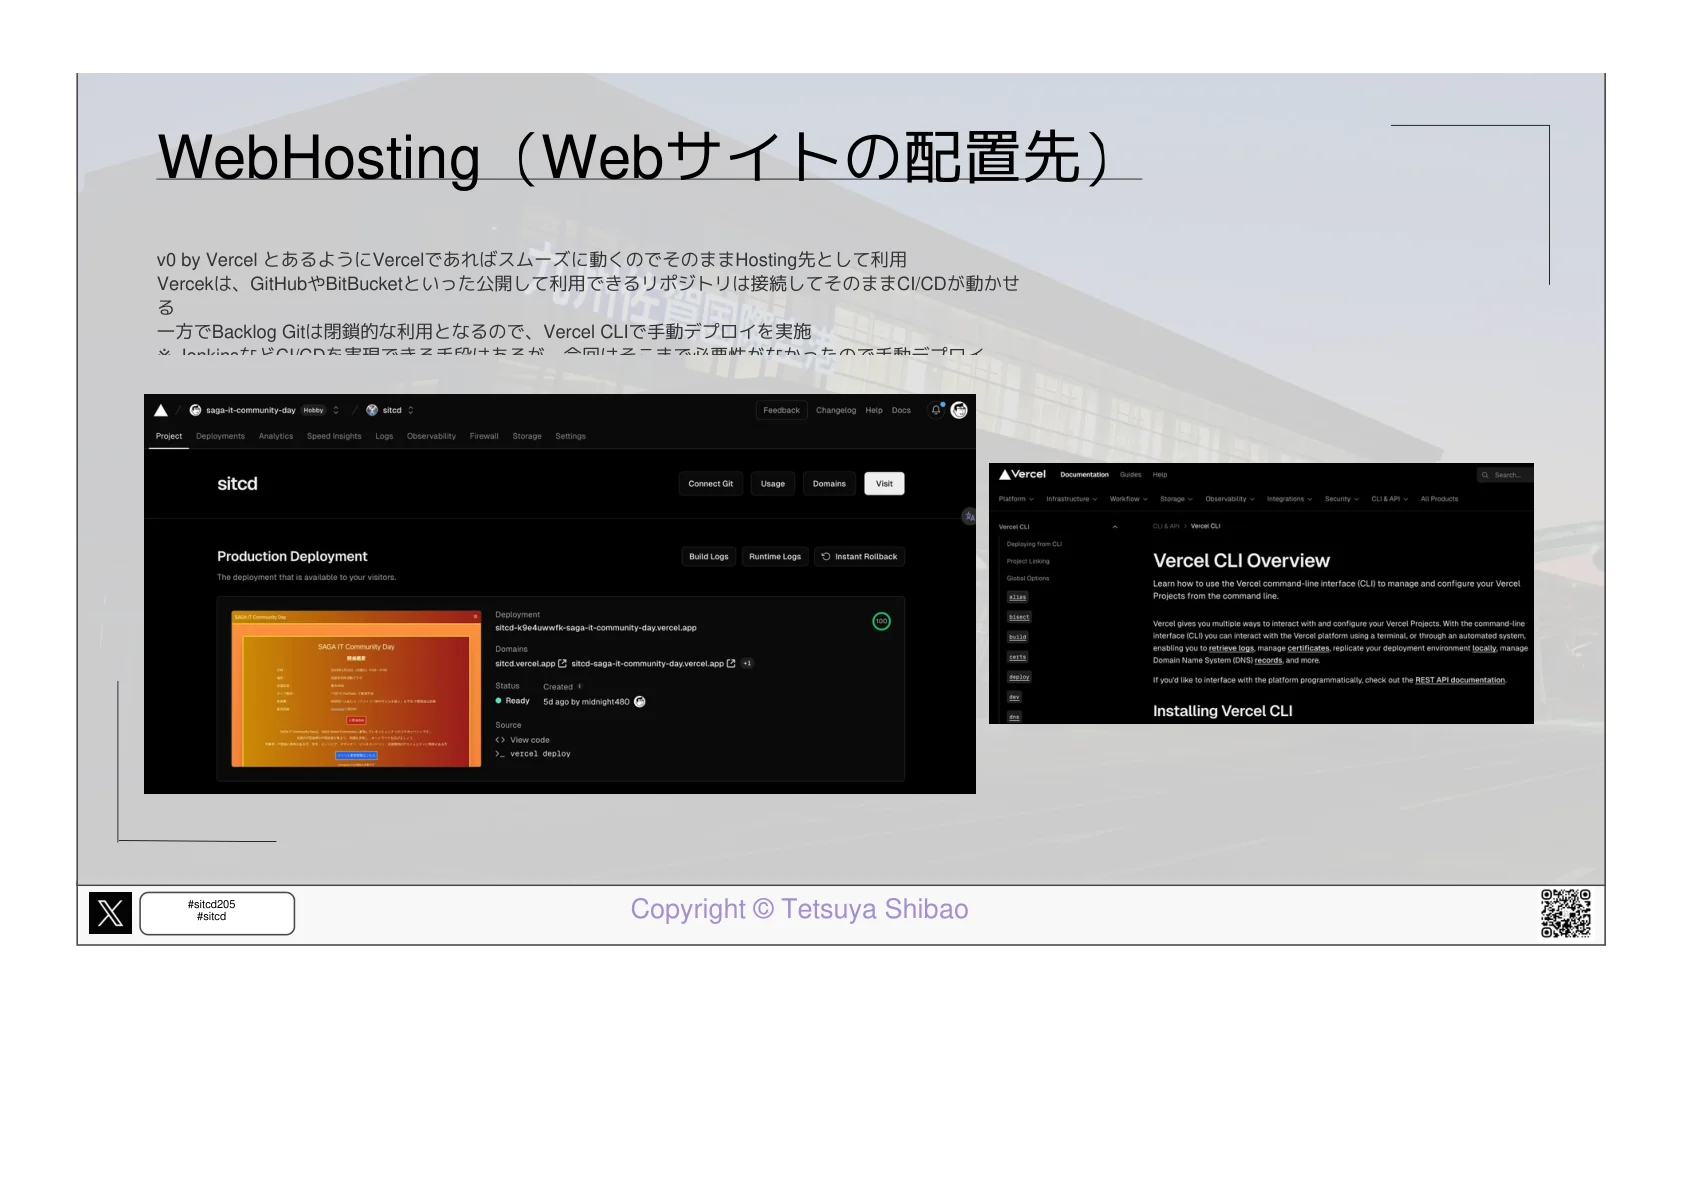Open the Speed Insights tab
Viewport: 1684px width, 1190px height.
coord(334,436)
